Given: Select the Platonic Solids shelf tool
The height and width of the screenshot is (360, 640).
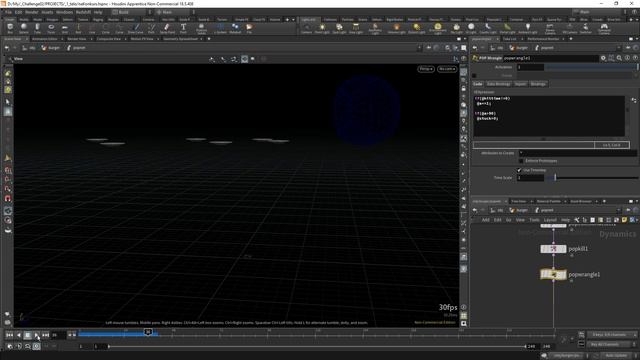Looking at the screenshot, I should [201, 28].
